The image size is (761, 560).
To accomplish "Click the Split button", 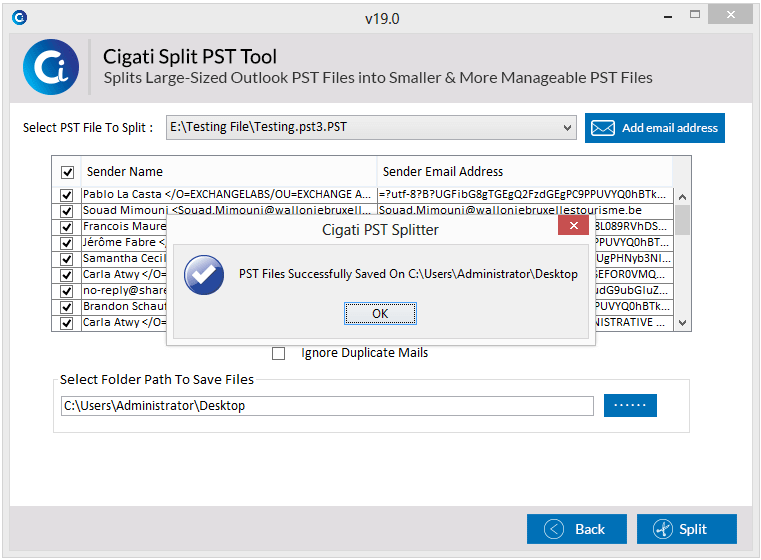I will 687,529.
